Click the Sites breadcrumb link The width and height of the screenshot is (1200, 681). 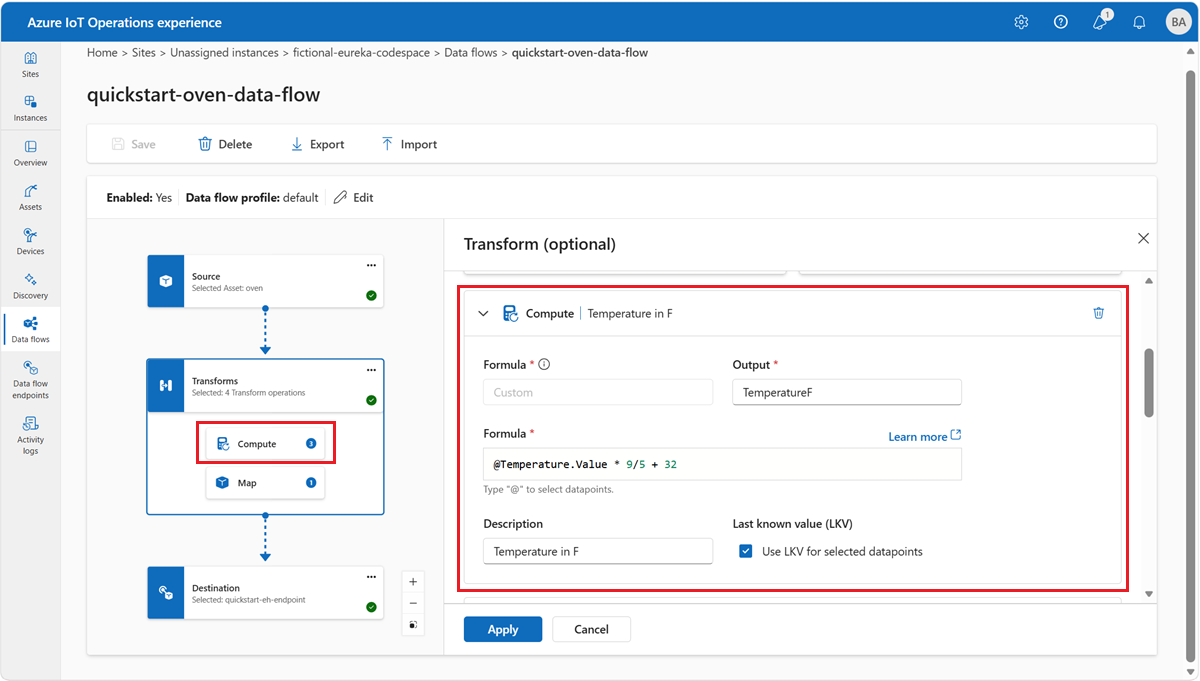[143, 53]
